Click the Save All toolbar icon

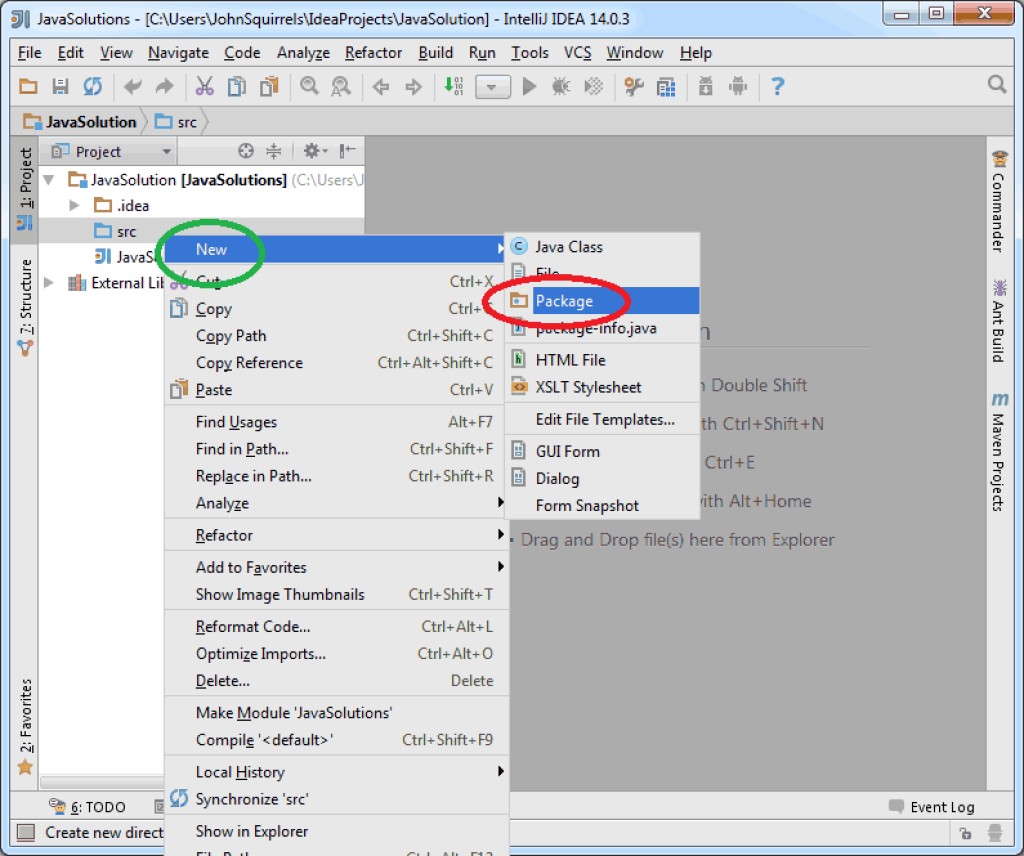coord(60,87)
